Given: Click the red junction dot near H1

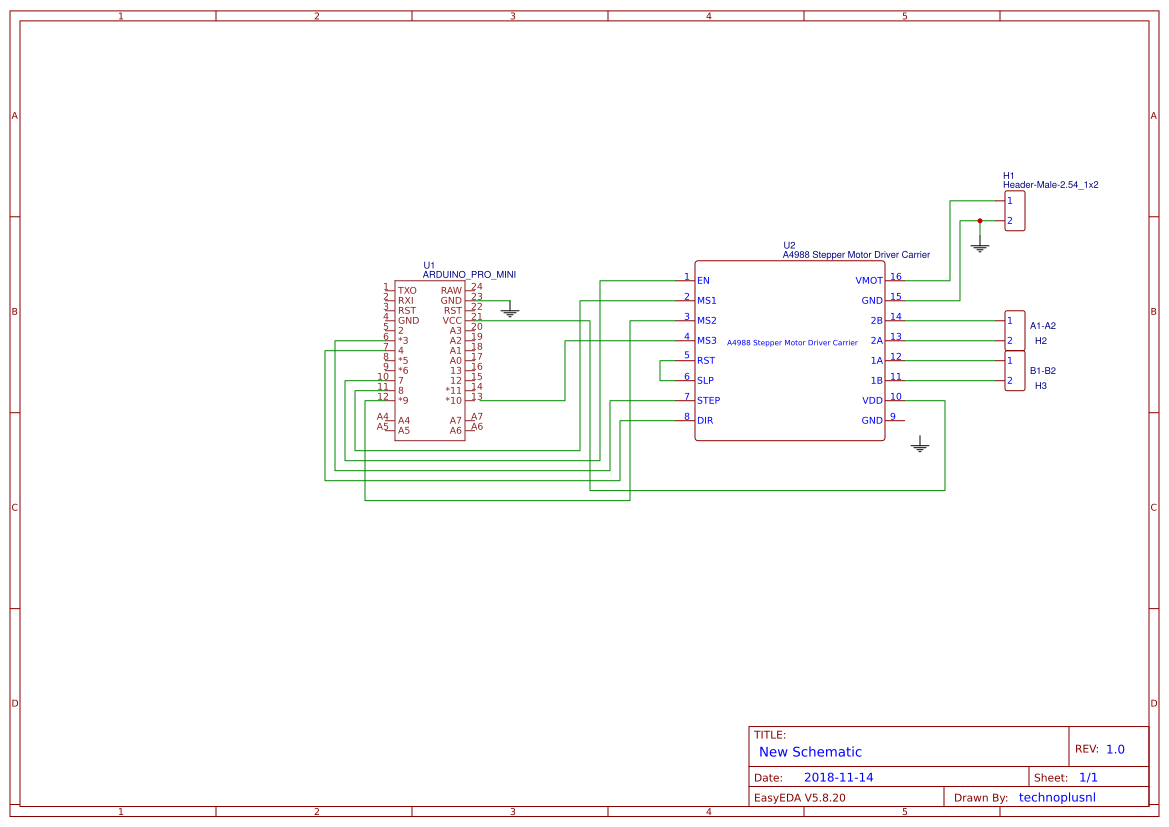Looking at the screenshot, I should coord(979,219).
